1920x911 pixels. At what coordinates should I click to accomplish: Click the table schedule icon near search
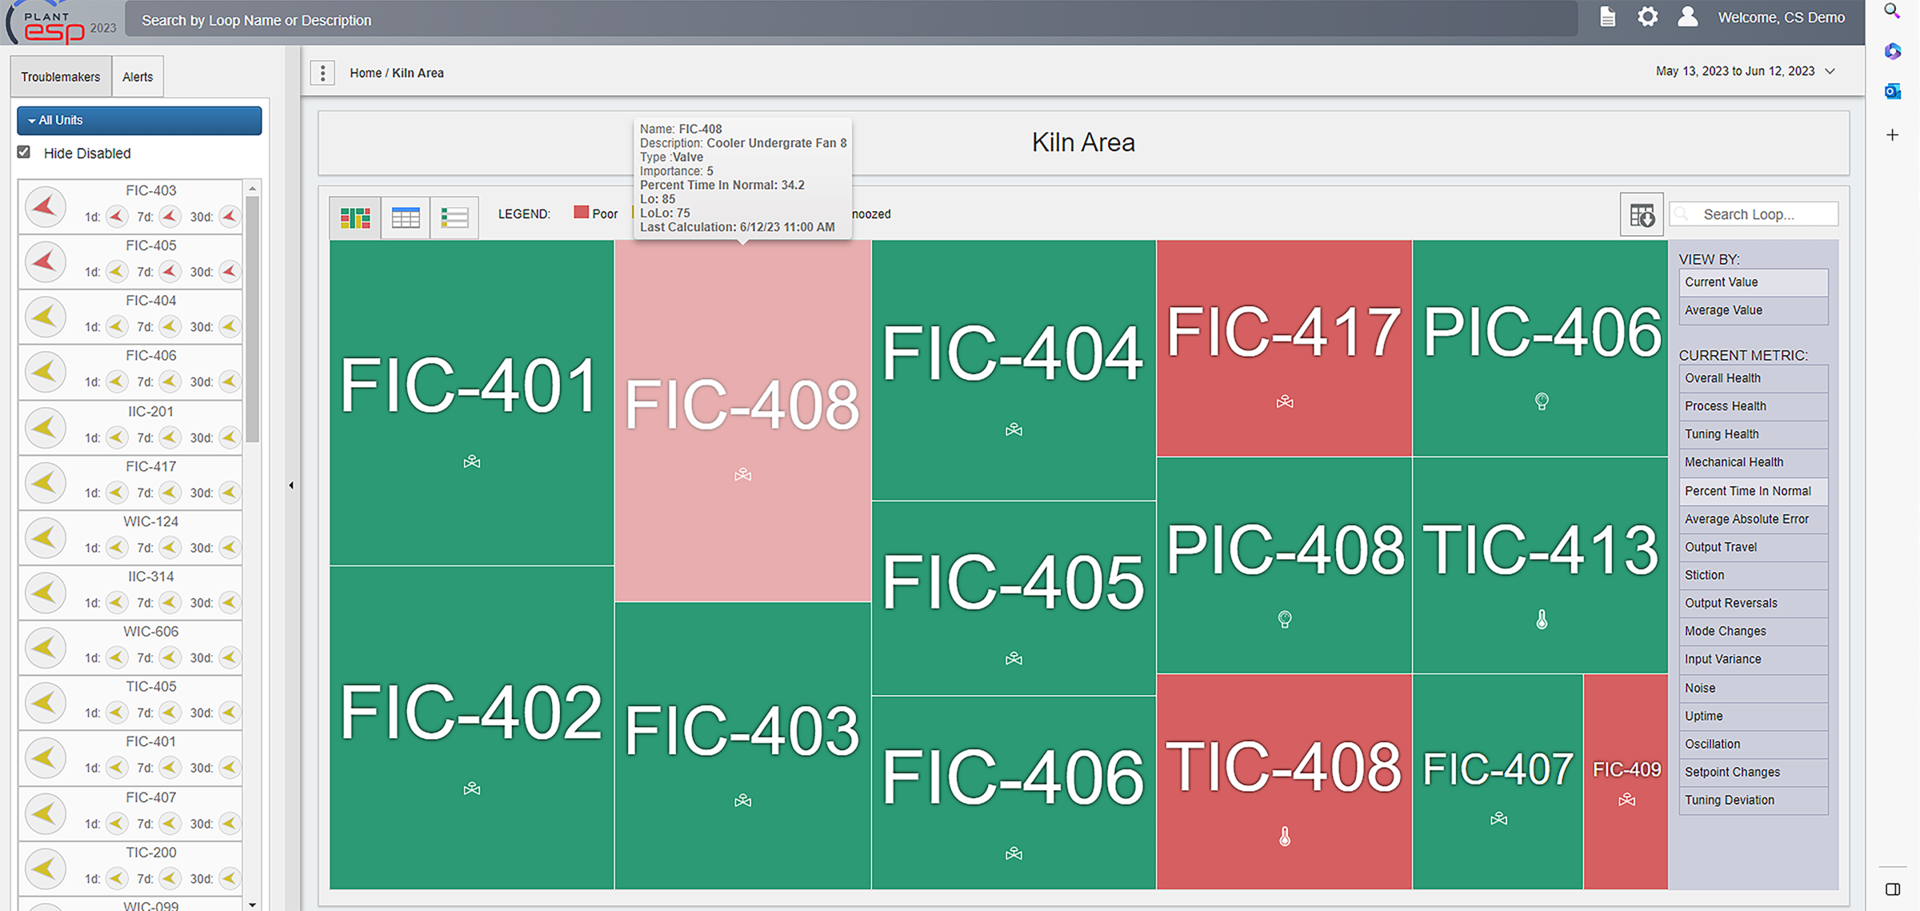click(x=1641, y=215)
